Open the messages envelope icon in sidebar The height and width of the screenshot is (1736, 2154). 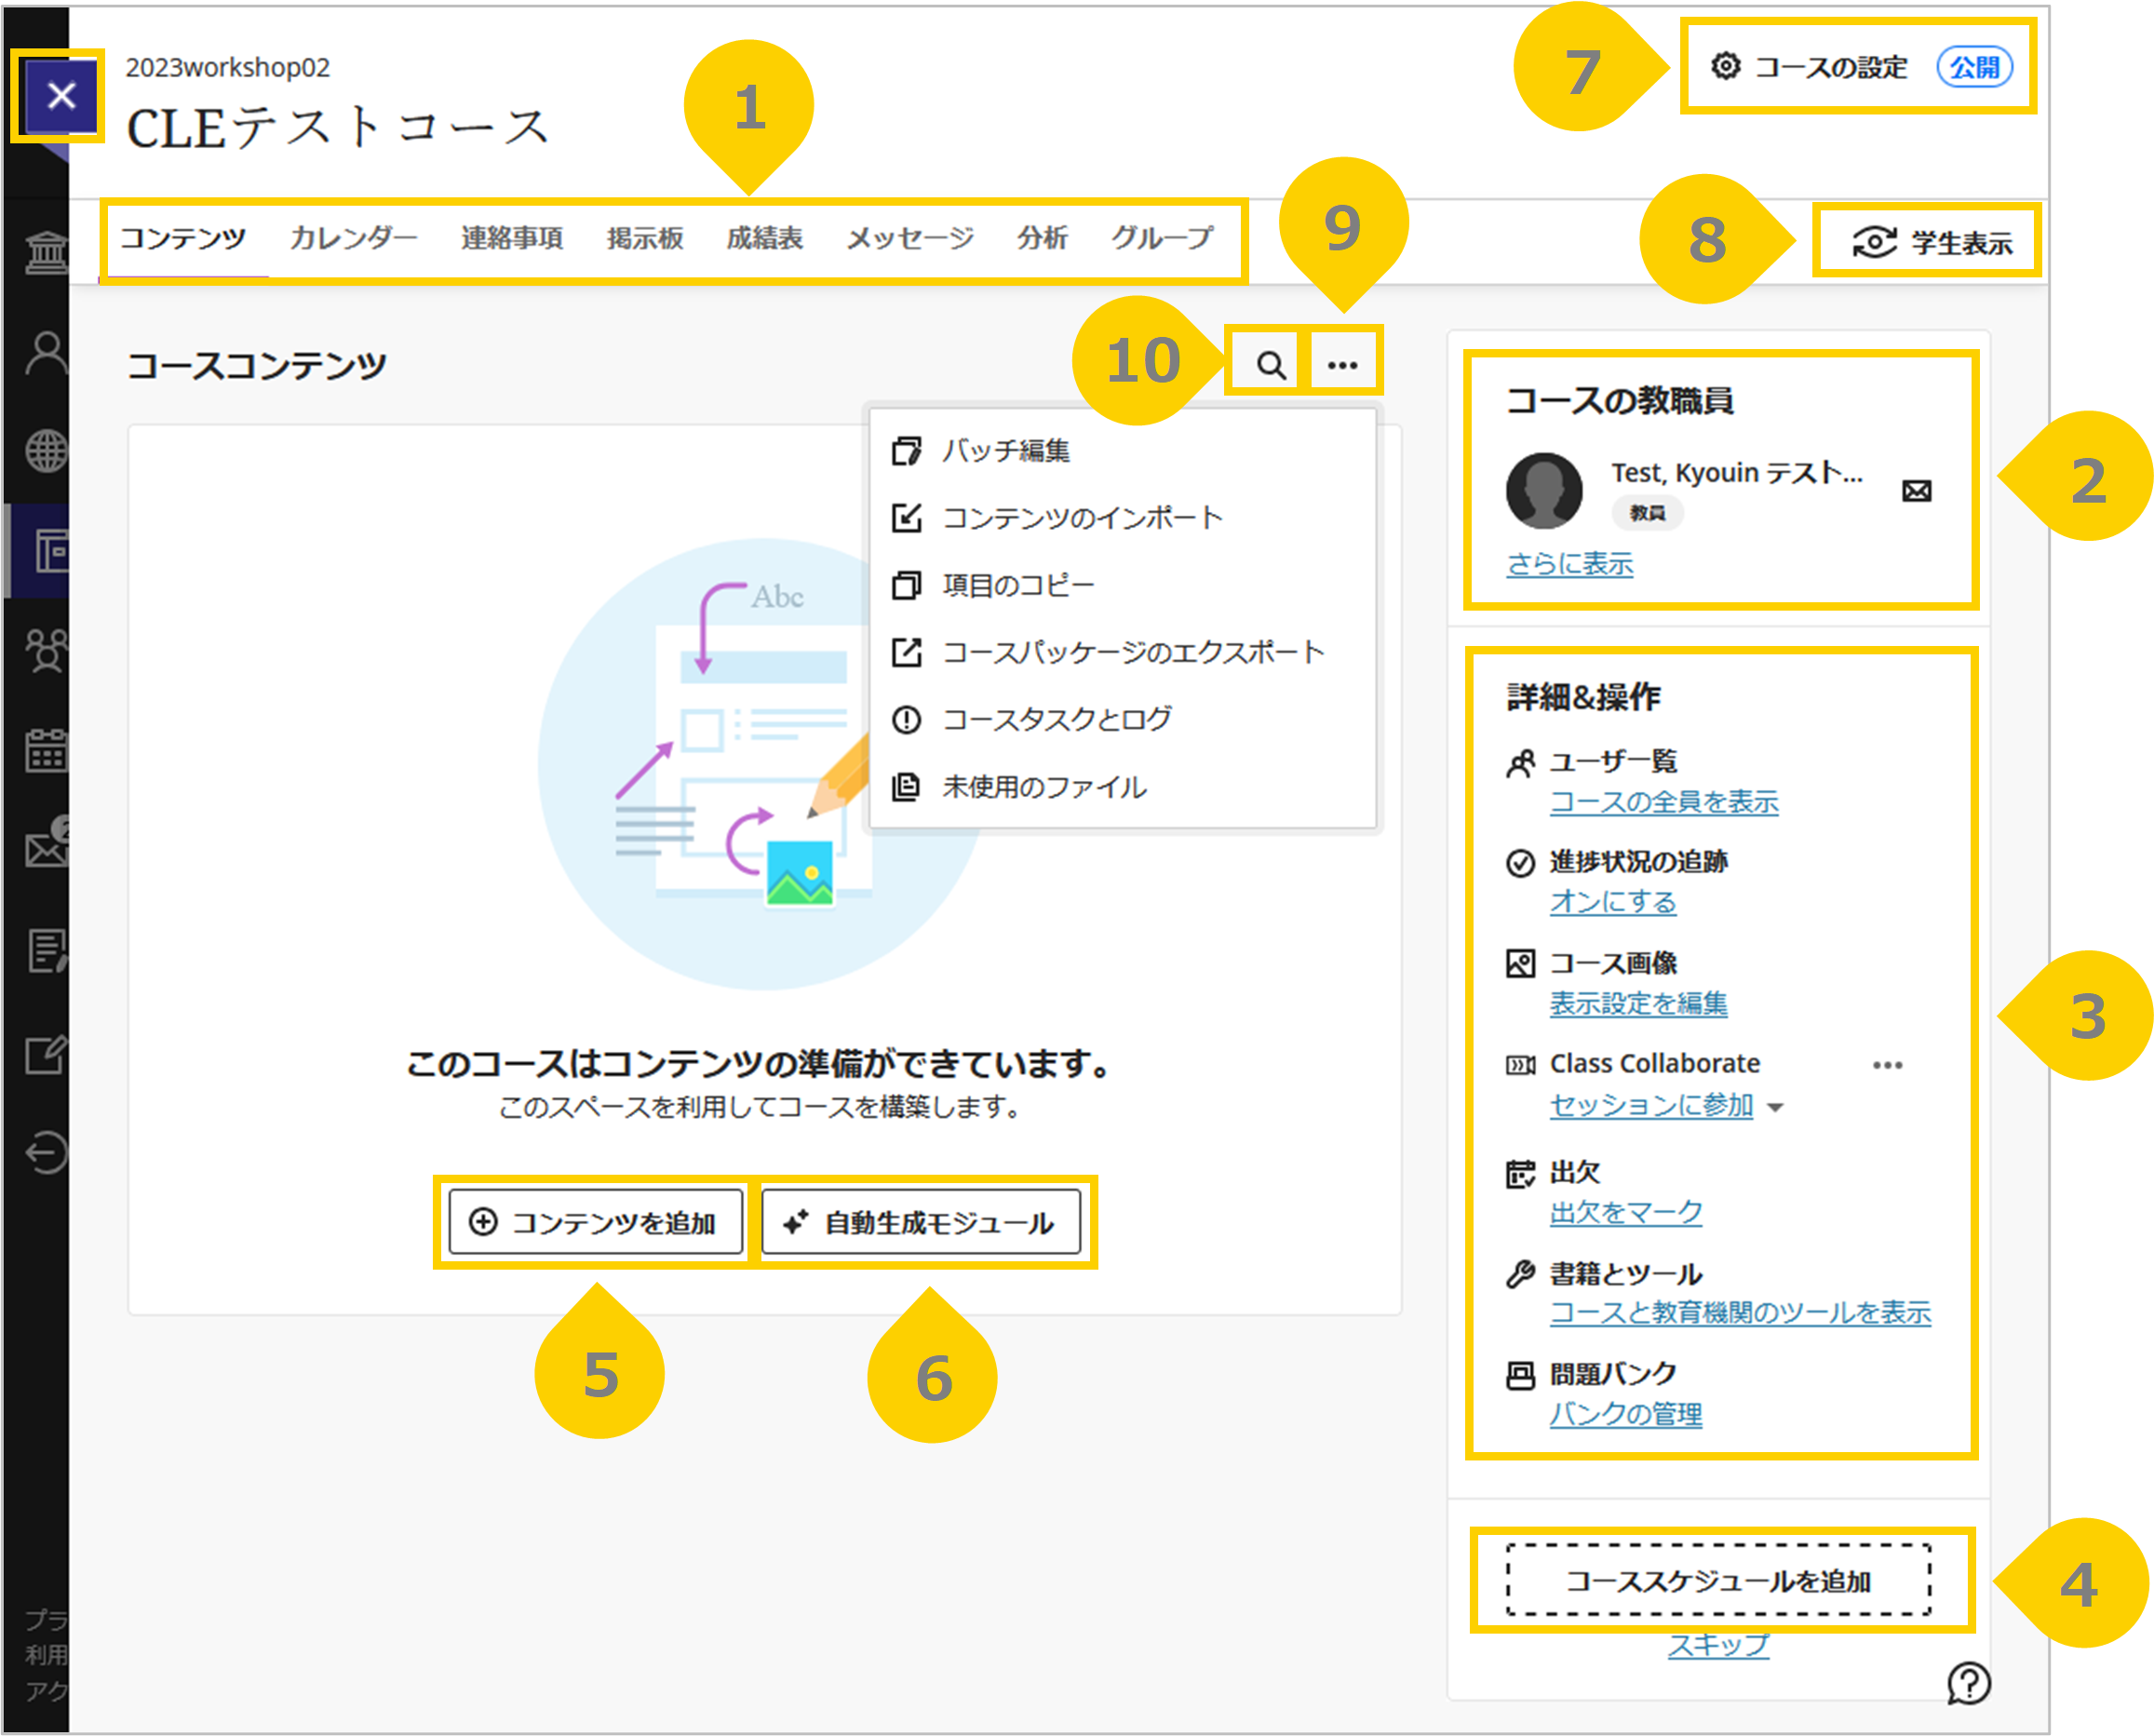point(46,848)
